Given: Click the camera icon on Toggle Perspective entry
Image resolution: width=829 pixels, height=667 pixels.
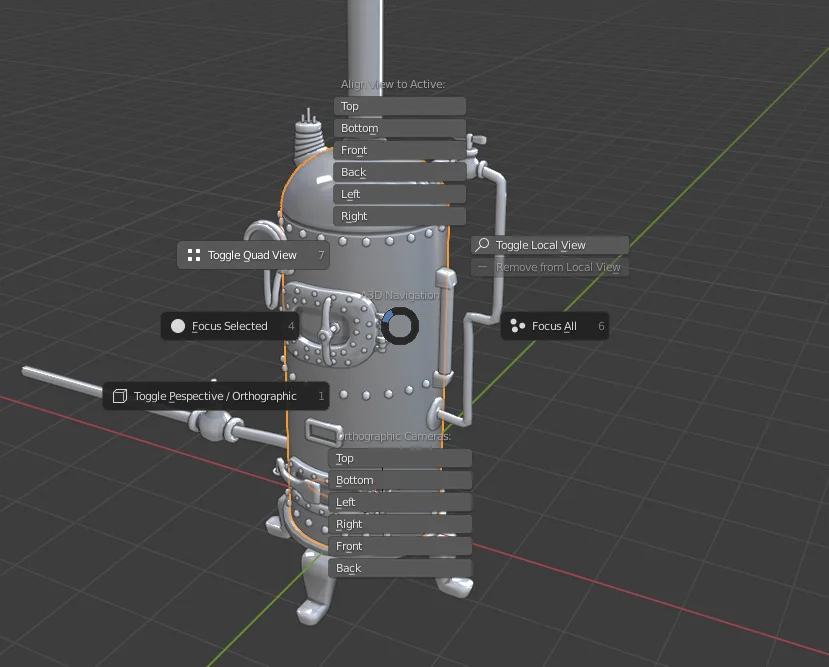Looking at the screenshot, I should click(120, 396).
